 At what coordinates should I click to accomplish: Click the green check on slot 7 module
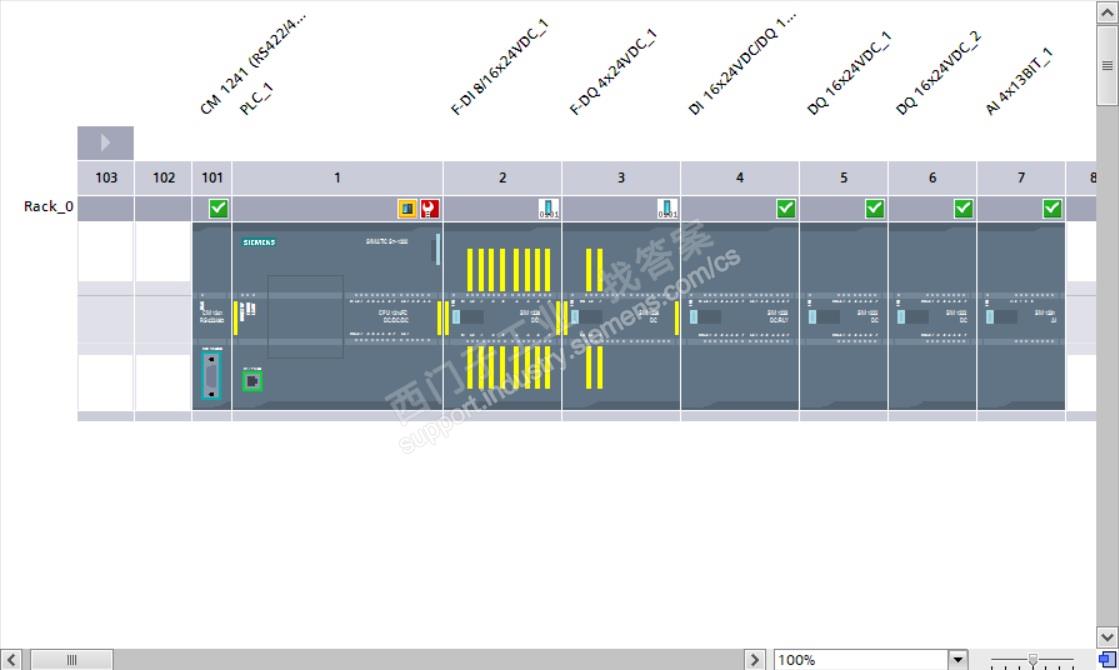(x=1052, y=208)
